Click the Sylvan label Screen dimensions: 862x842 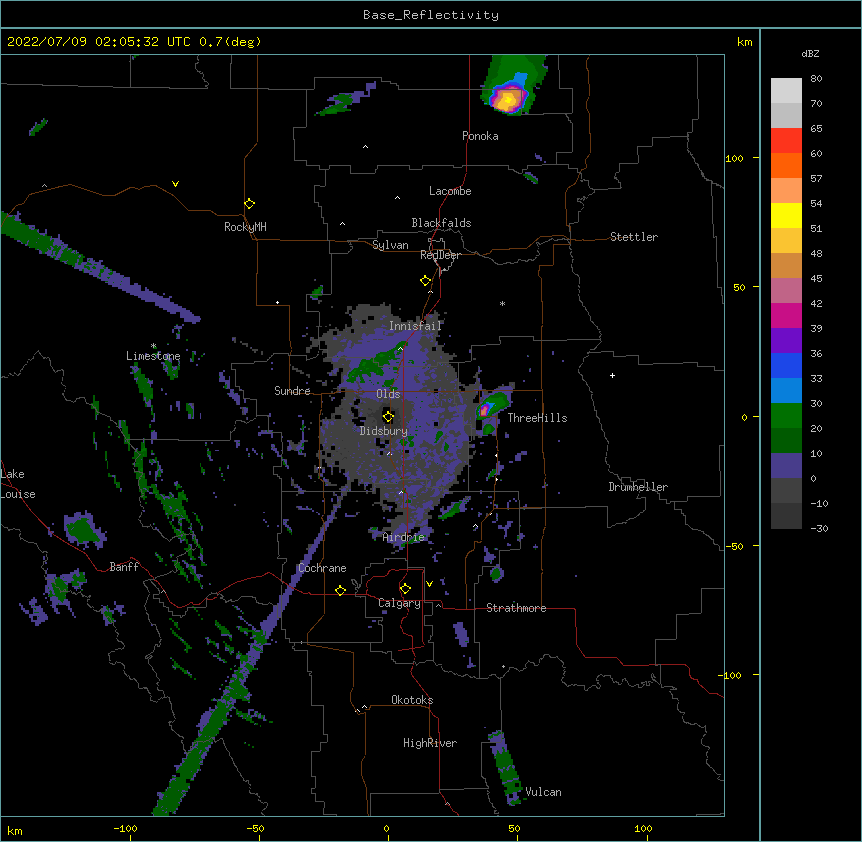[x=390, y=245]
